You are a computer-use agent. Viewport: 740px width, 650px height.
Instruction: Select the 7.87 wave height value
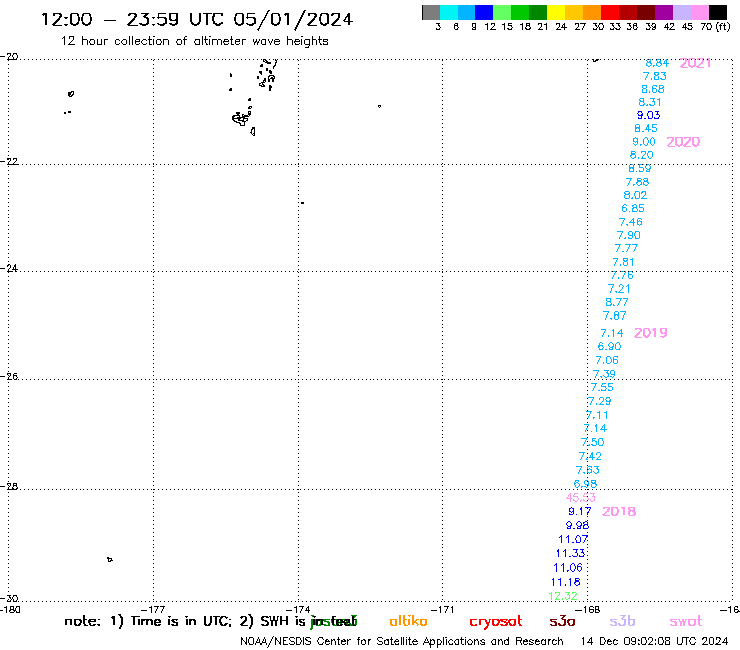[614, 316]
